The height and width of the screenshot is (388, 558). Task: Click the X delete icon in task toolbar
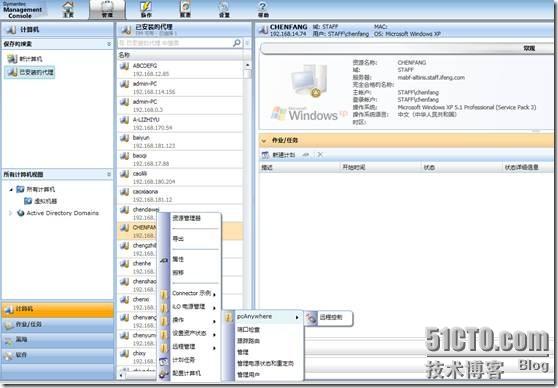320,154
